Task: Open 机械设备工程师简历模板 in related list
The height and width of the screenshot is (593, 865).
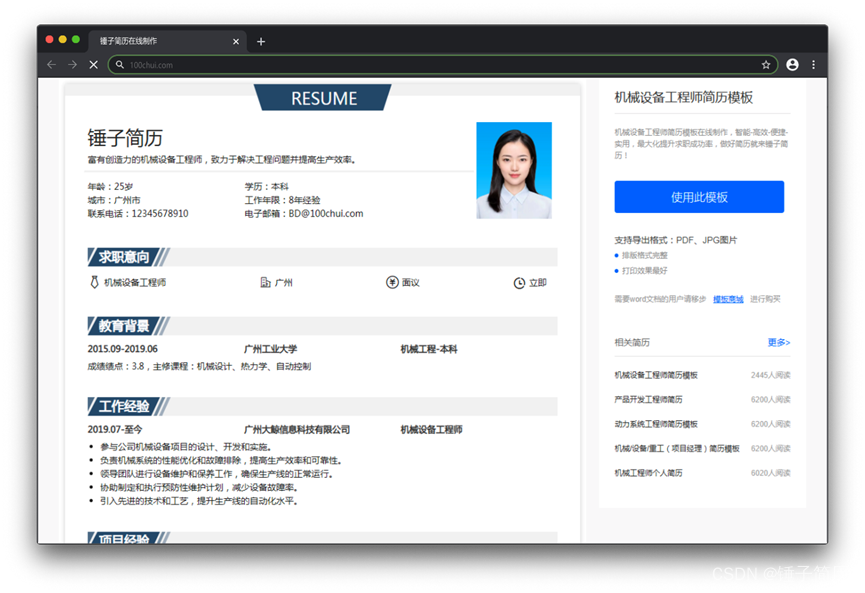Action: click(656, 375)
